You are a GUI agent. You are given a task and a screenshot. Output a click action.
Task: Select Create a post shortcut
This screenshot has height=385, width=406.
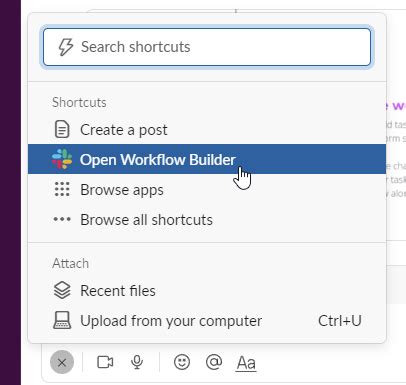207,130
